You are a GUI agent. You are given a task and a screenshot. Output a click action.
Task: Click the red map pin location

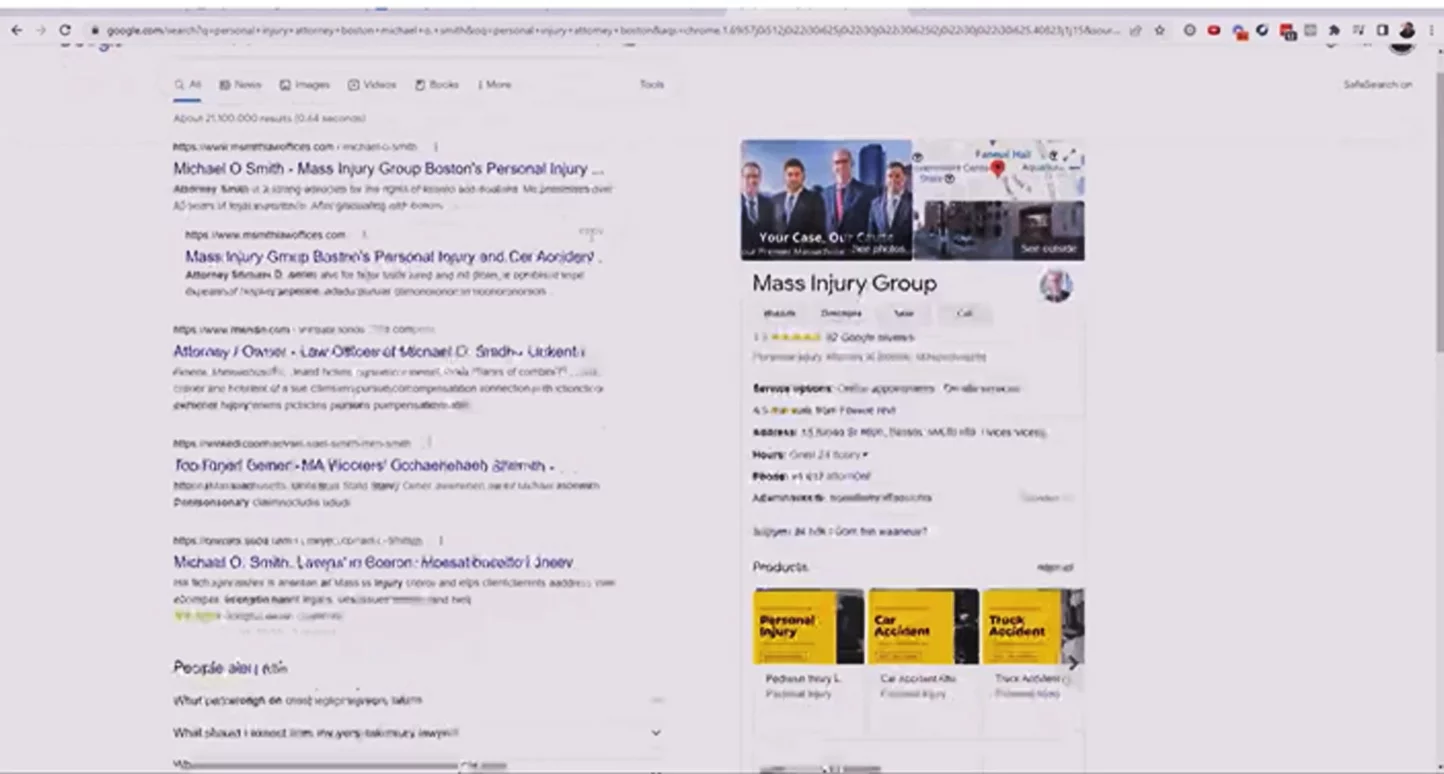point(997,169)
